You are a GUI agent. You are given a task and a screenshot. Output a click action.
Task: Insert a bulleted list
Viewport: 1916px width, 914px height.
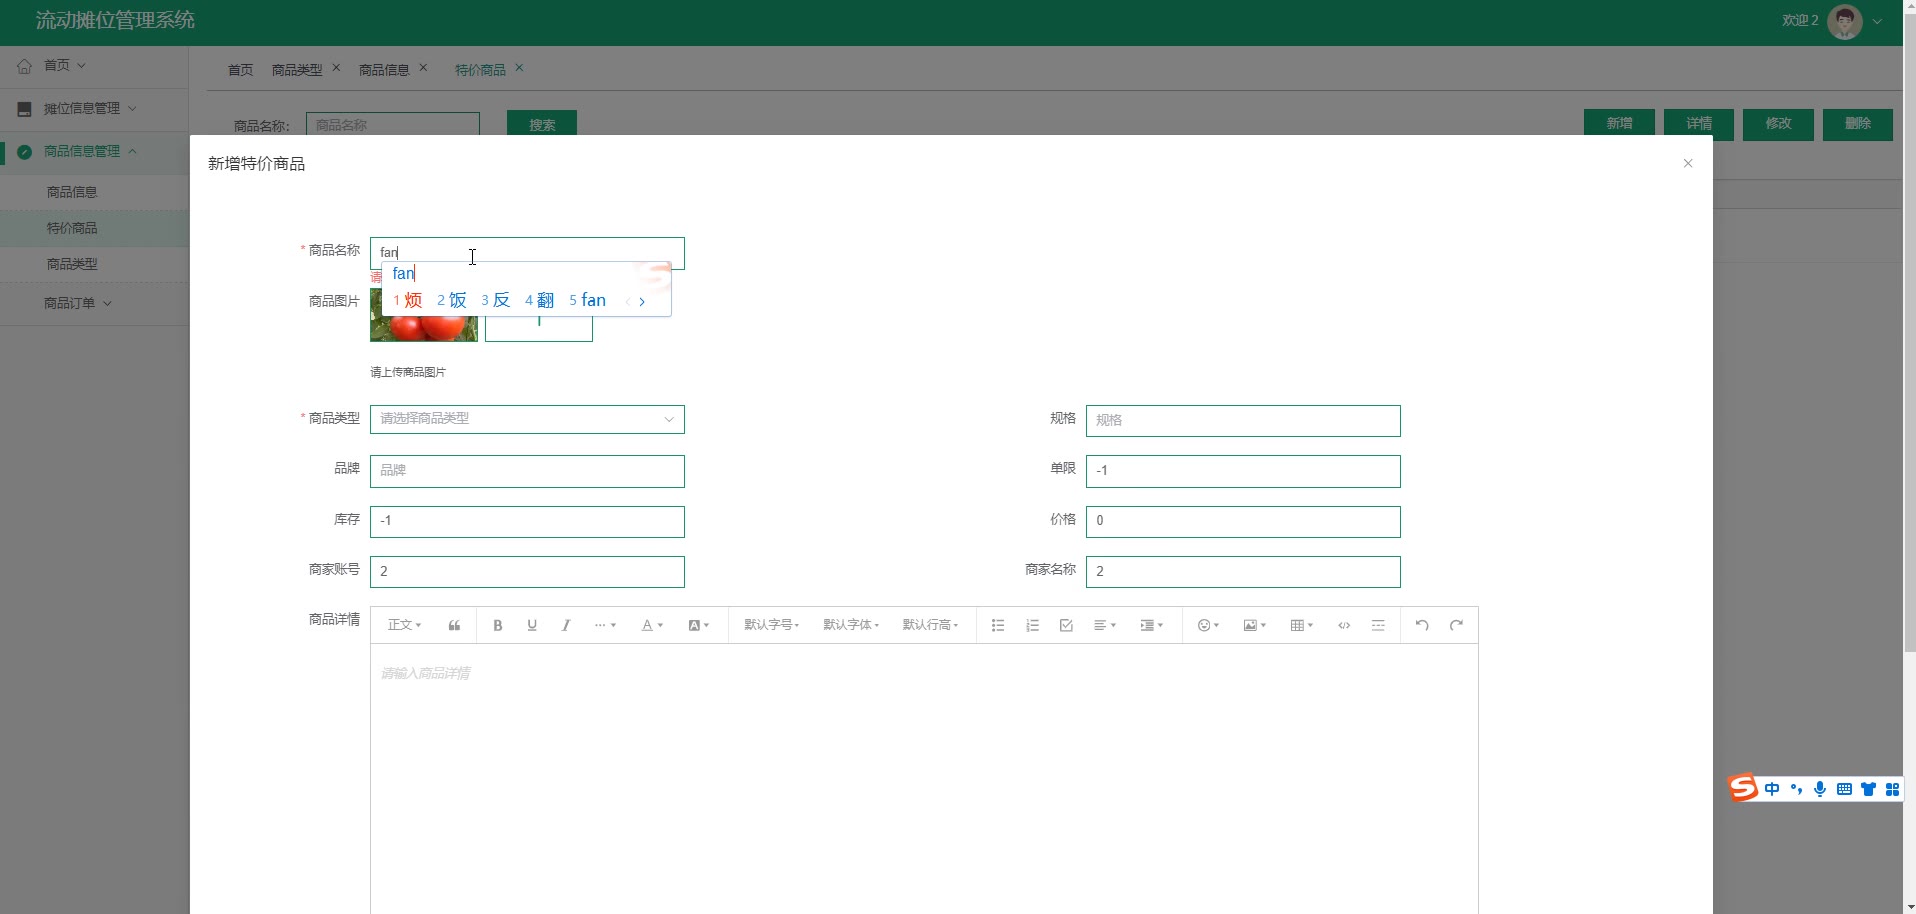[x=998, y=625]
